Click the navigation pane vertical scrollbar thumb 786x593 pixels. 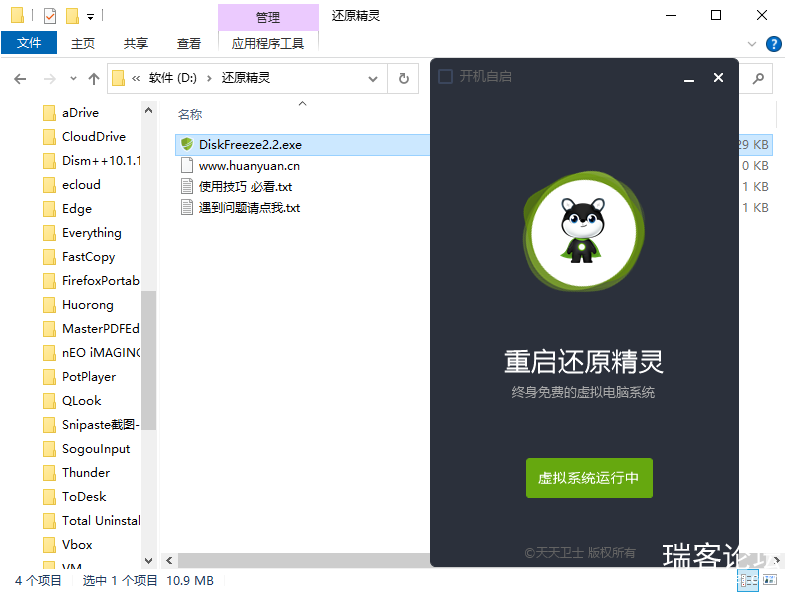148,360
